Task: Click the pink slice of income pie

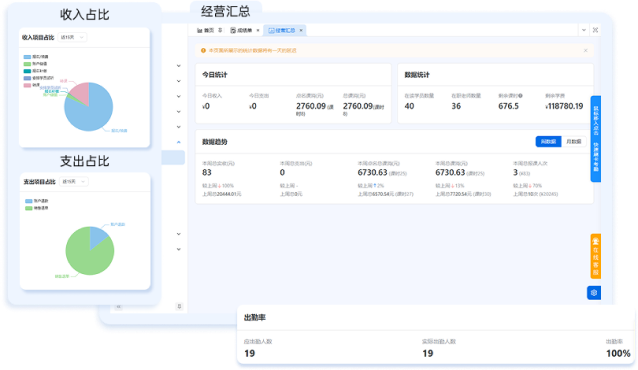Action: [x=81, y=92]
